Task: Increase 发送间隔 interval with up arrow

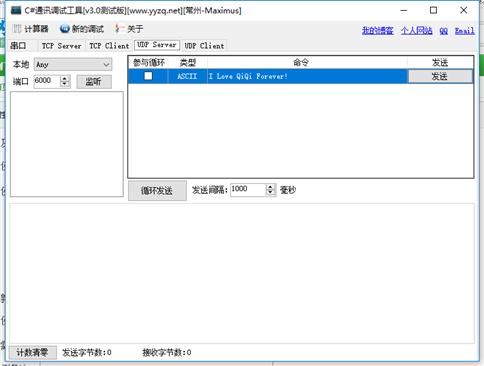Action: [271, 187]
